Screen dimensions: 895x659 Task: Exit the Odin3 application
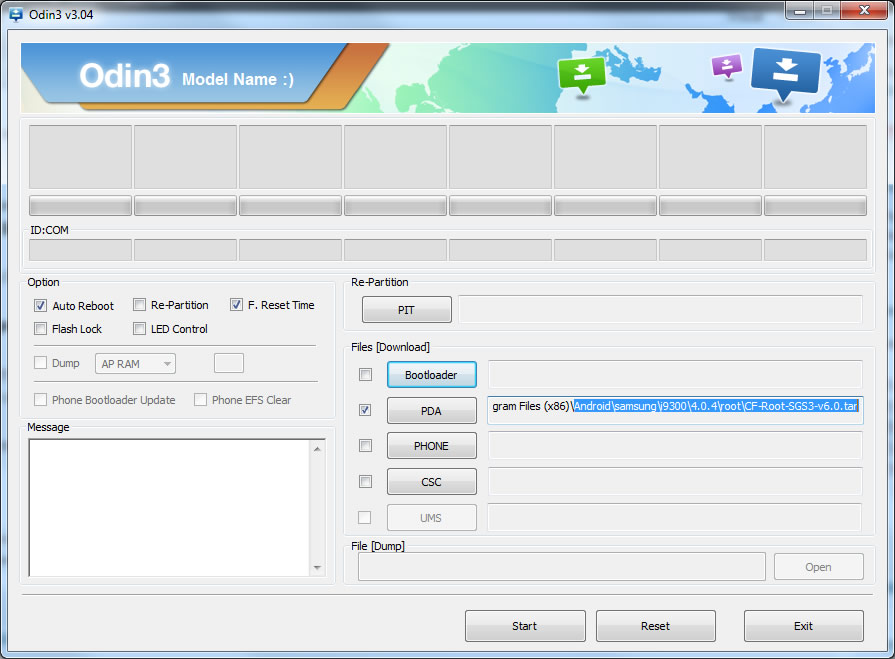point(804,626)
